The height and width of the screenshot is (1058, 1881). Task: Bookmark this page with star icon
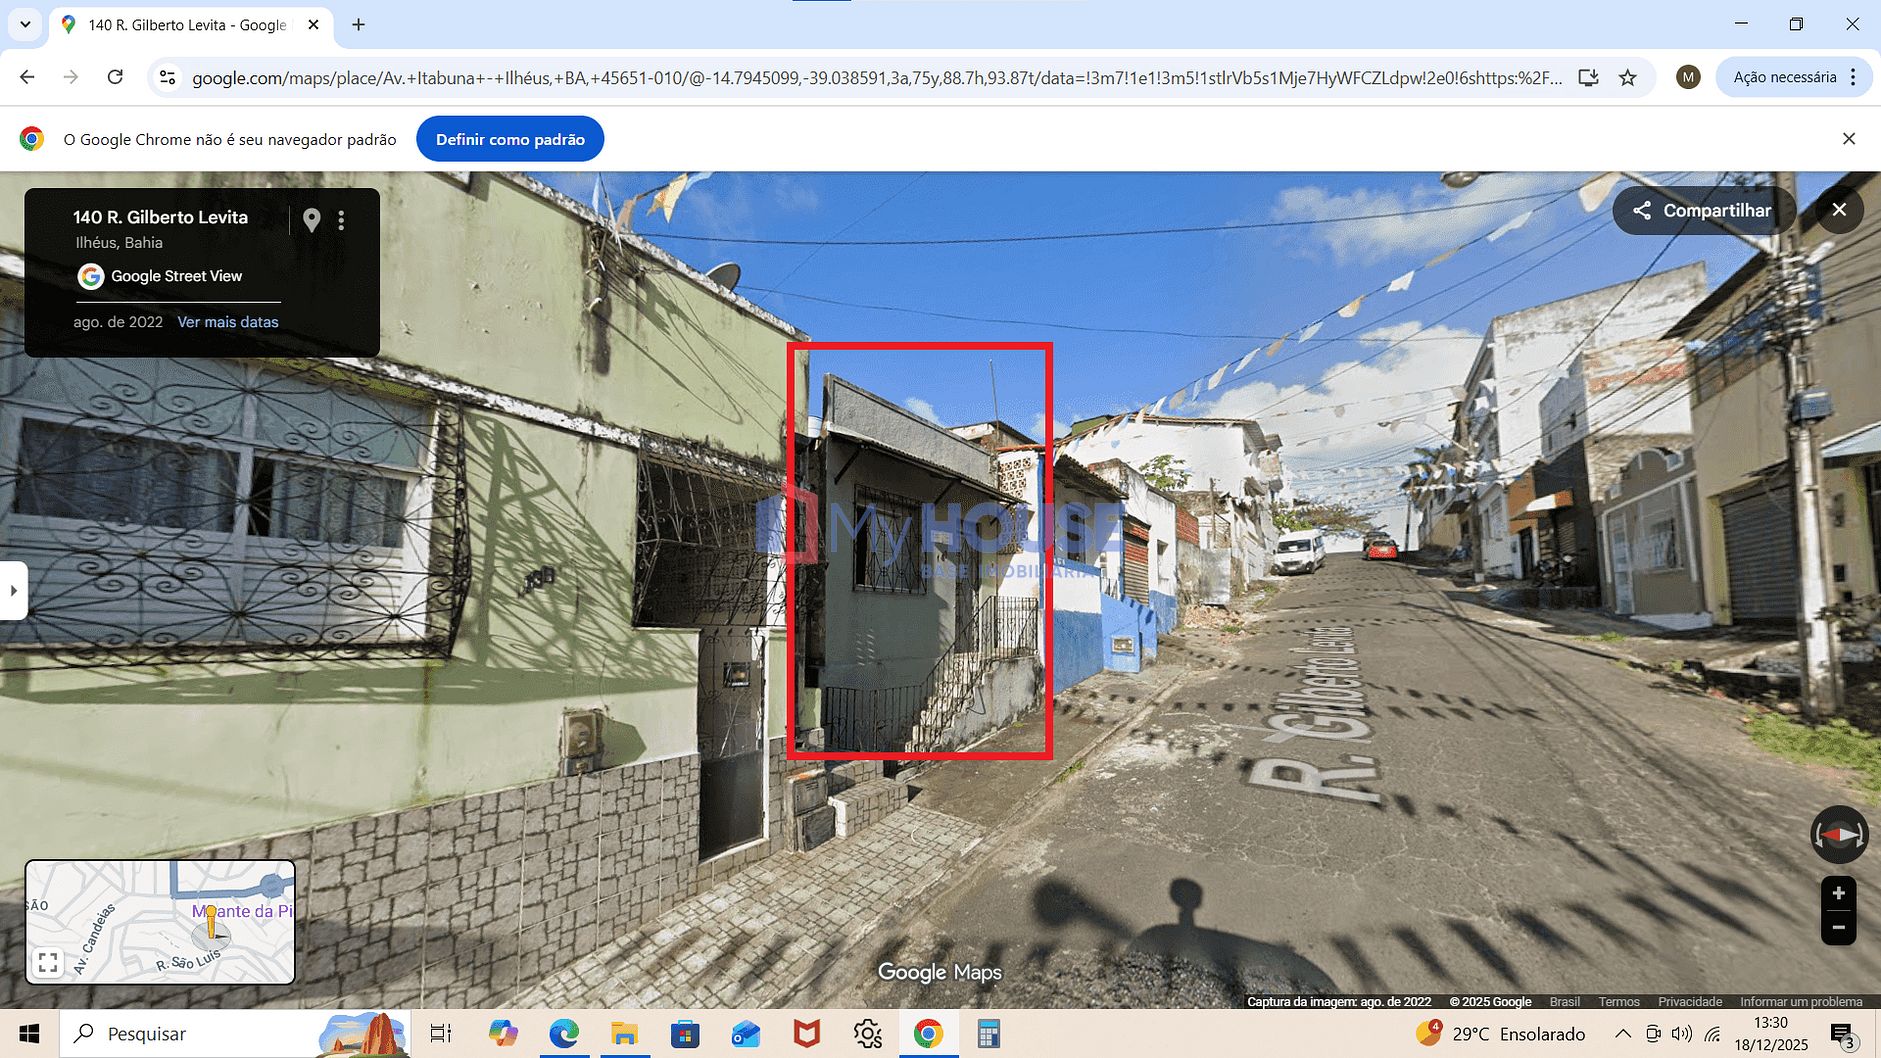pyautogui.click(x=1628, y=78)
